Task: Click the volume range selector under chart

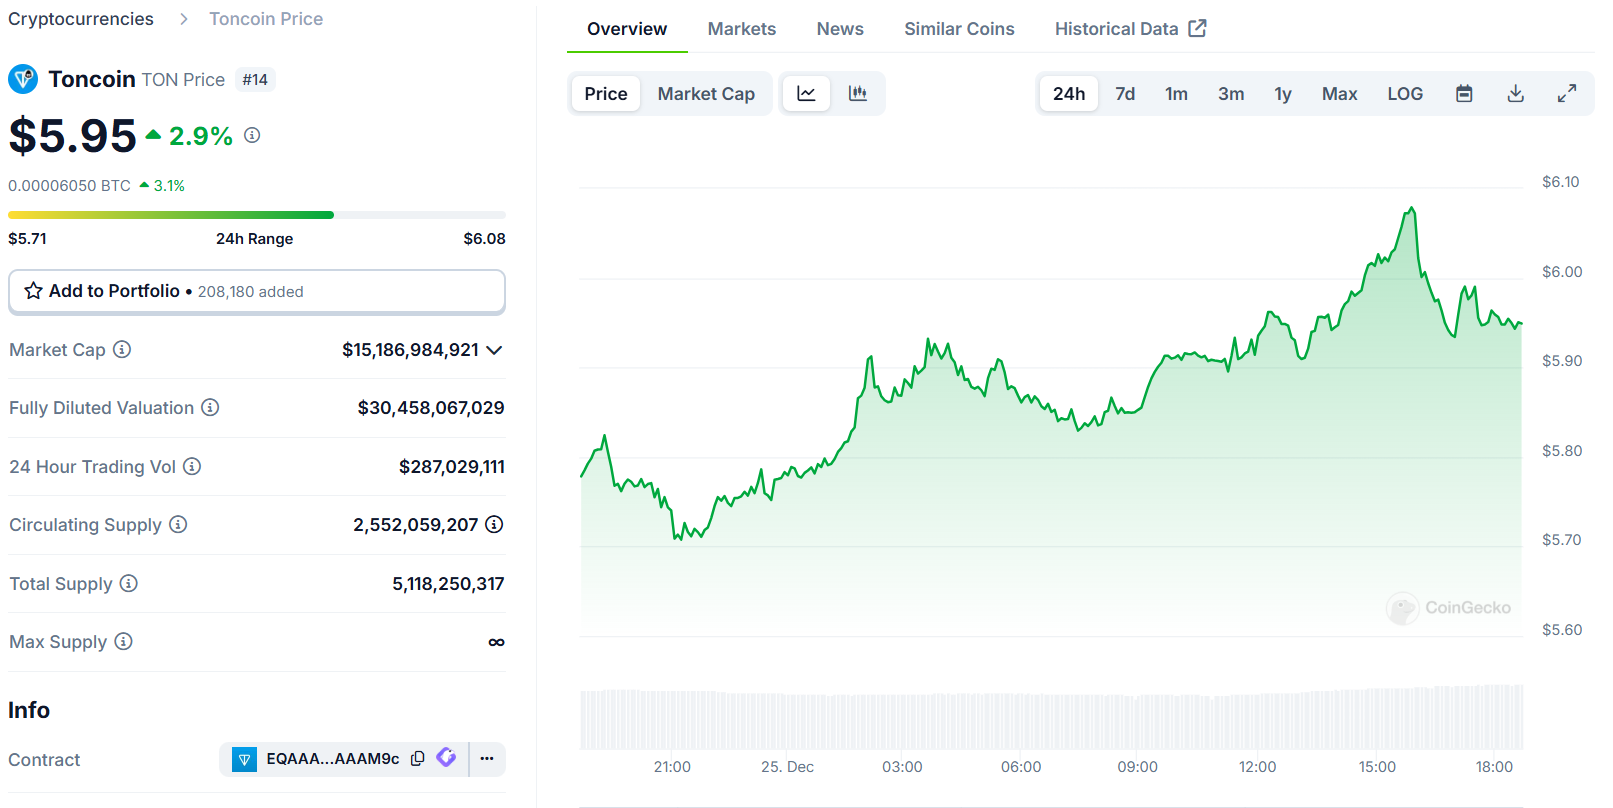Action: (x=1052, y=717)
